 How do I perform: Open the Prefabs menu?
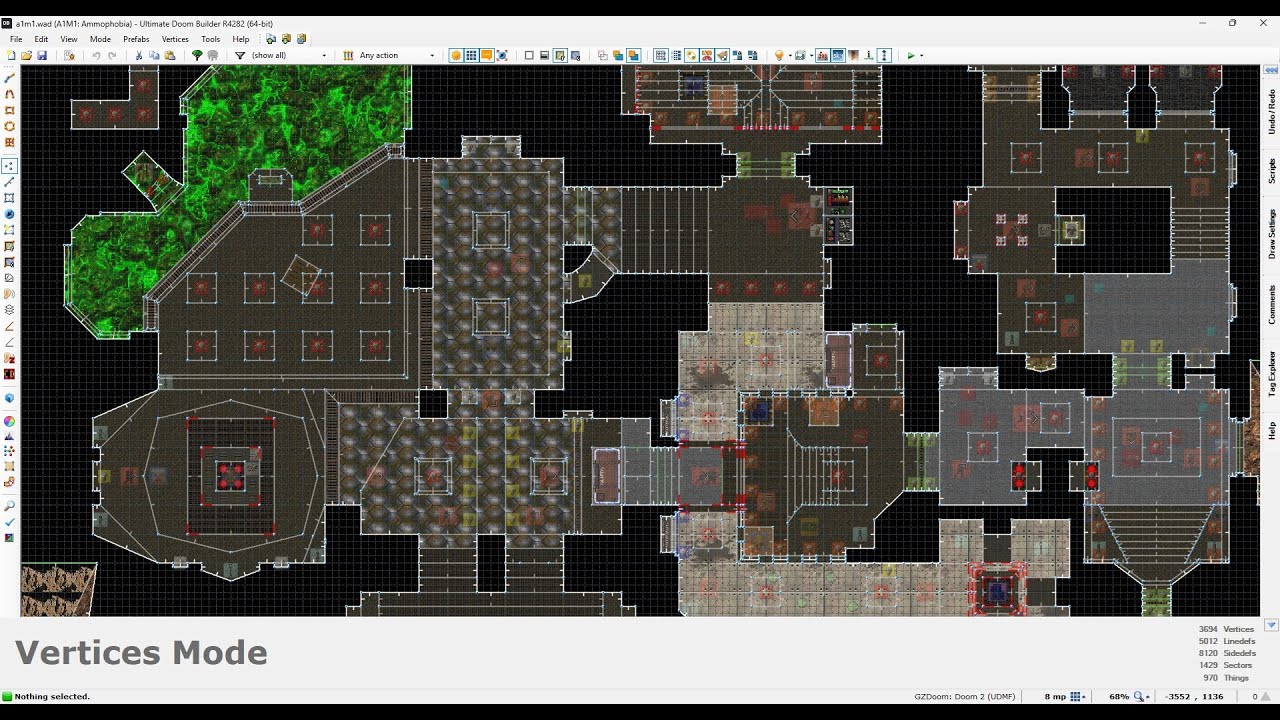136,39
